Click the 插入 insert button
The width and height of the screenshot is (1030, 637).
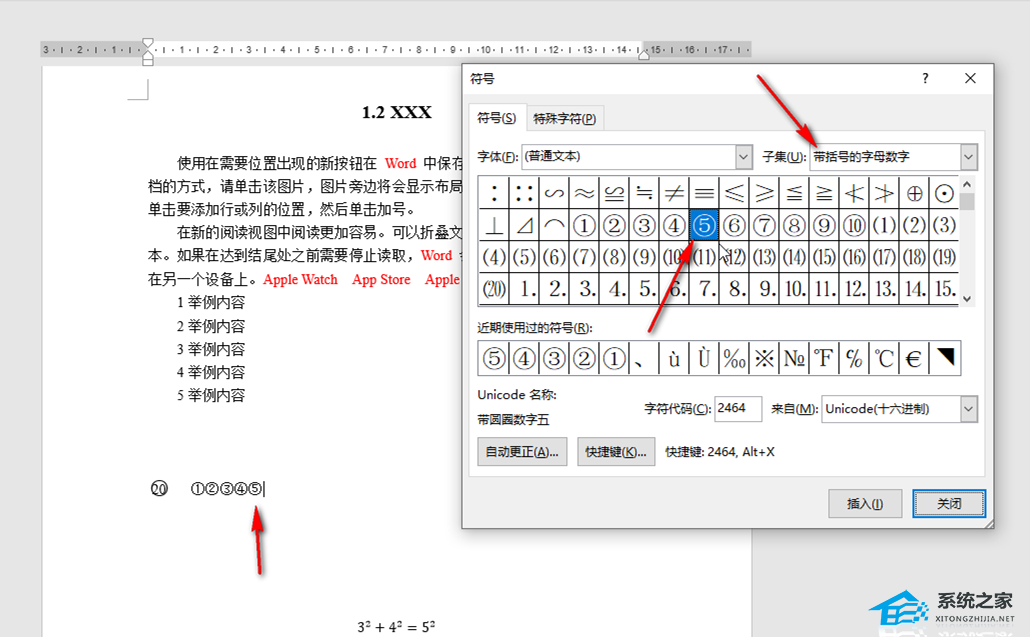(865, 504)
